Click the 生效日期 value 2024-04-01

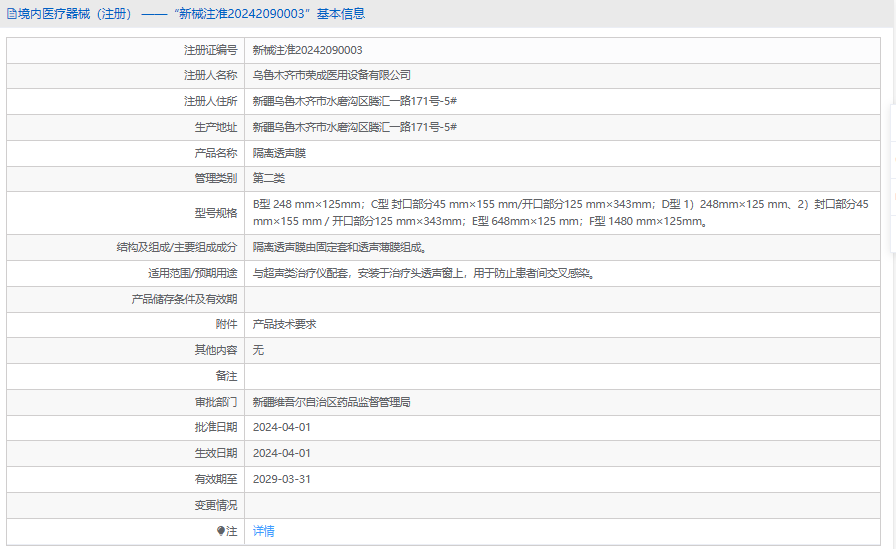coord(282,454)
